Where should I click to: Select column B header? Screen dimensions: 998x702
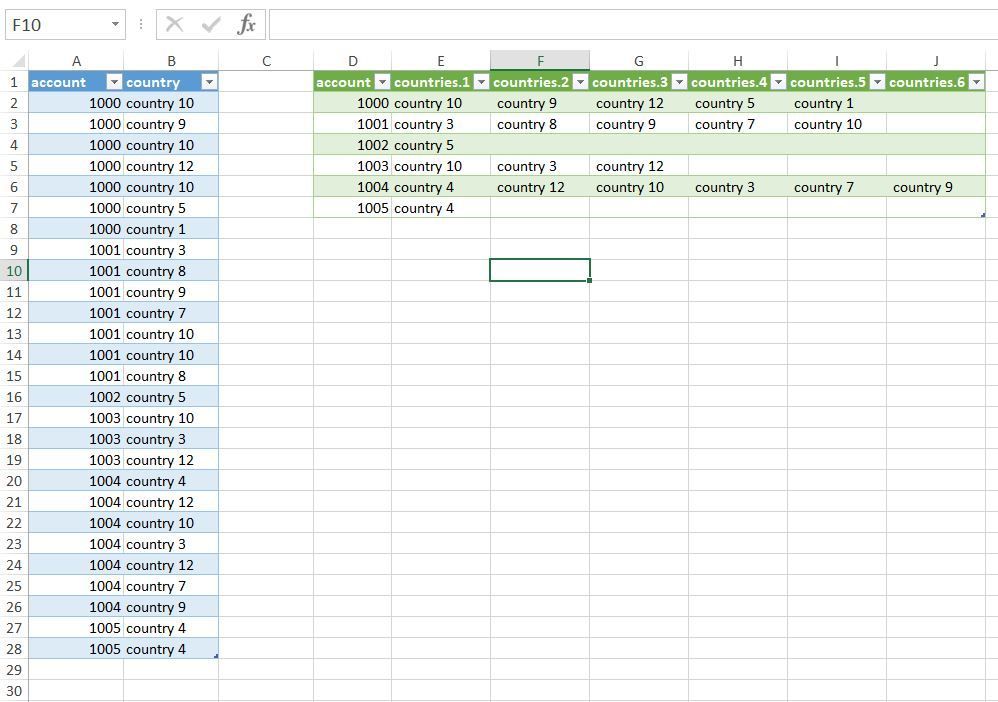coord(171,61)
